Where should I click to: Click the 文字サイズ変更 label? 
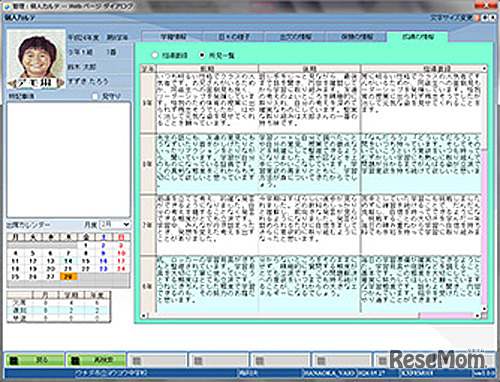click(x=451, y=18)
